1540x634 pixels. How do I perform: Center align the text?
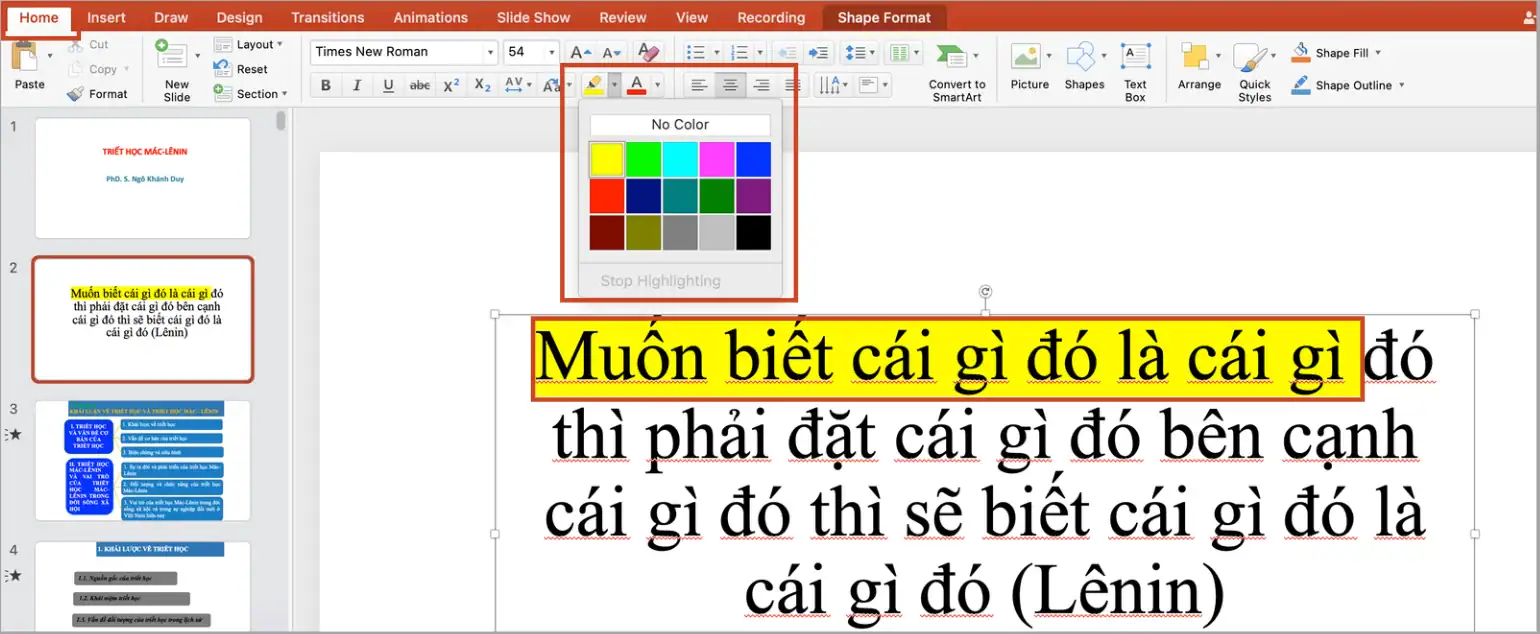pos(731,85)
